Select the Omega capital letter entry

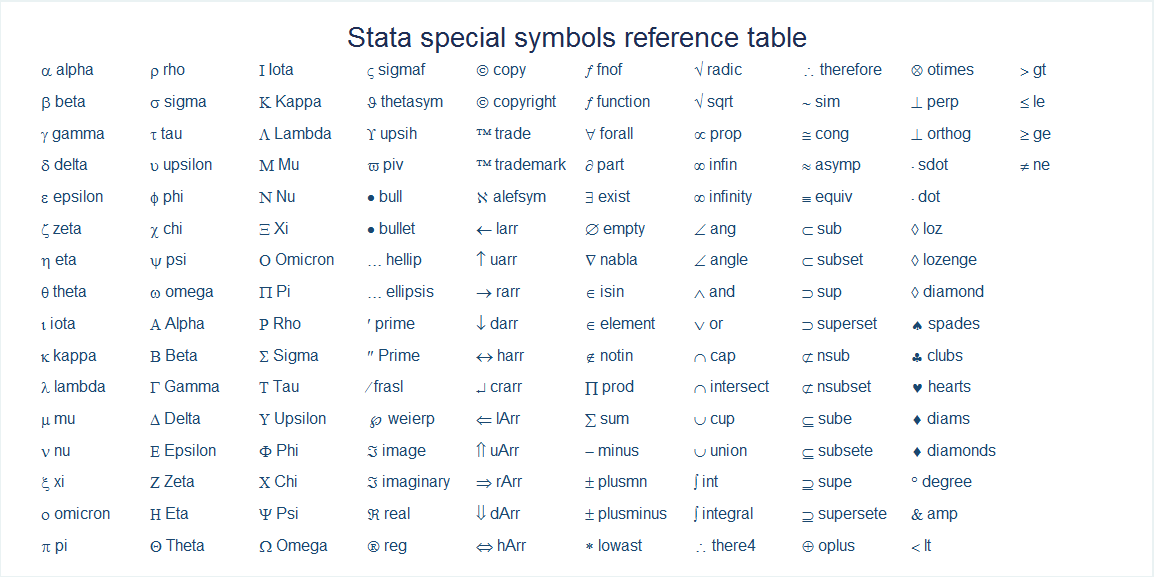click(294, 546)
